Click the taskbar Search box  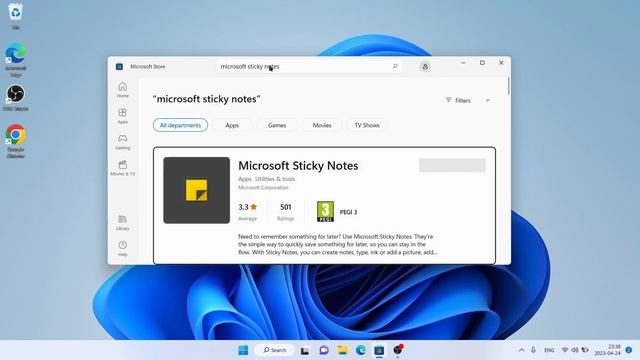pos(274,350)
